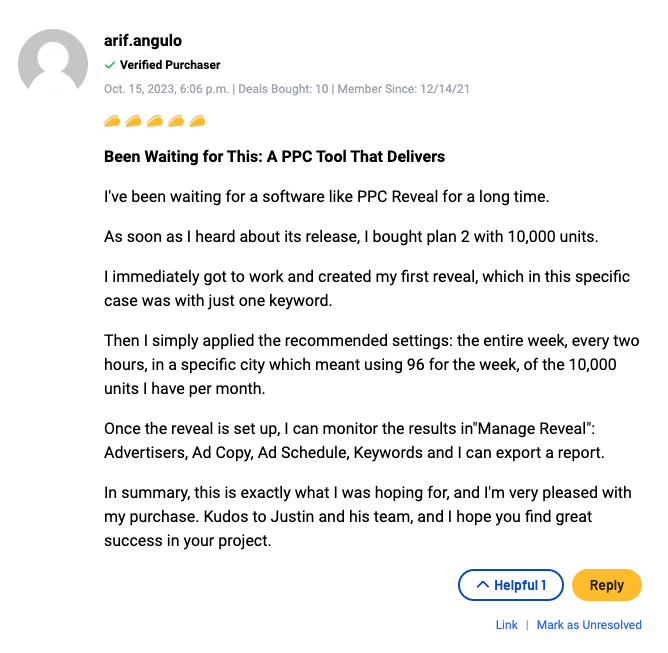The image size is (668, 653).
Task: Click the Verified Purchaser label
Action: coord(170,65)
